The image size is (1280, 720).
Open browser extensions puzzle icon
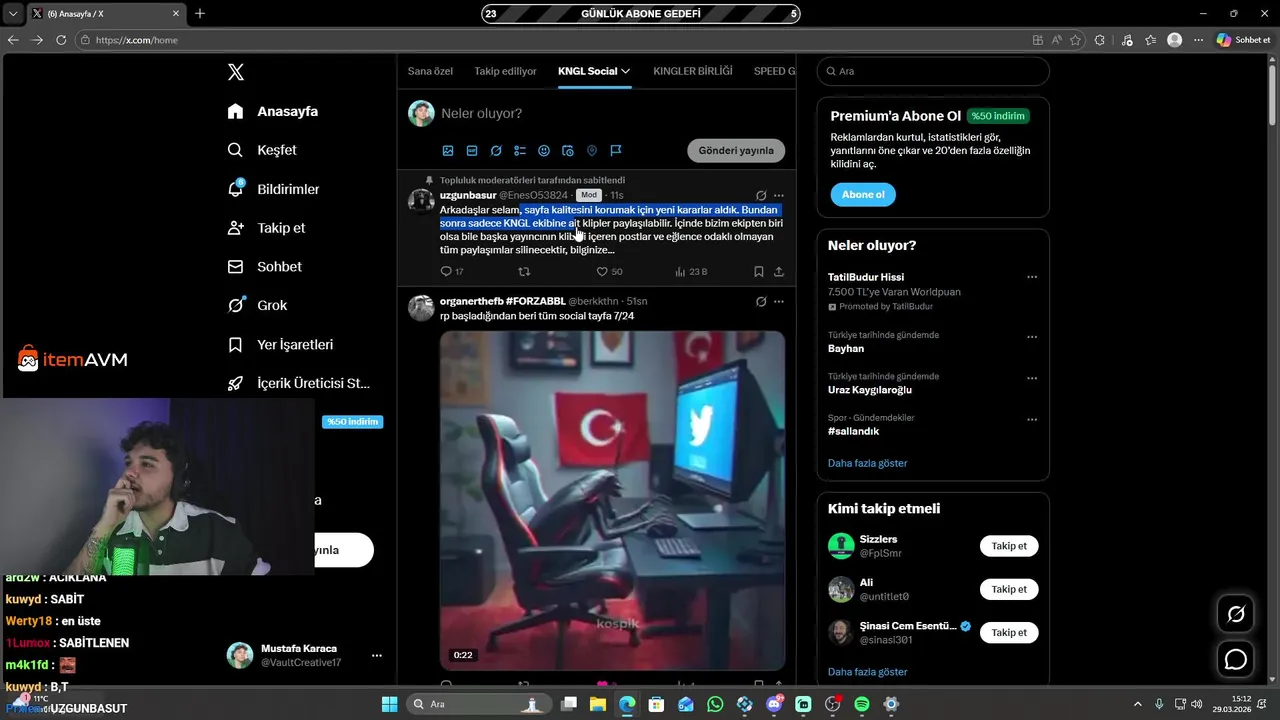click(1100, 40)
